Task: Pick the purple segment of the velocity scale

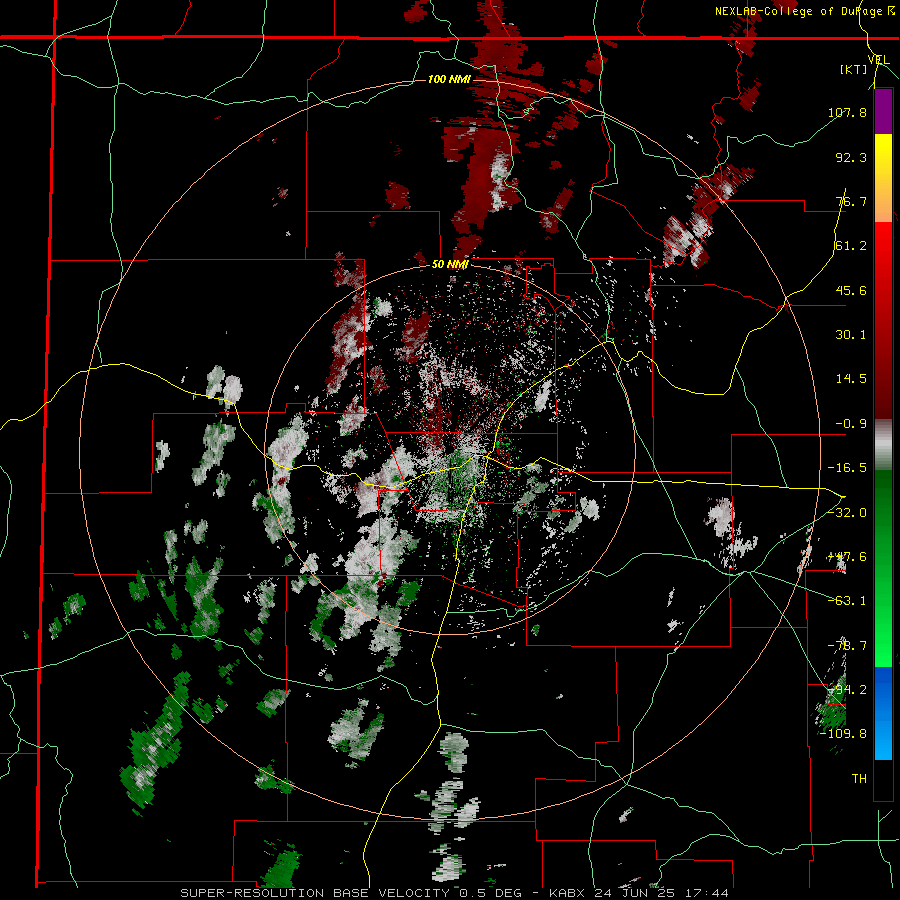Action: pos(883,112)
